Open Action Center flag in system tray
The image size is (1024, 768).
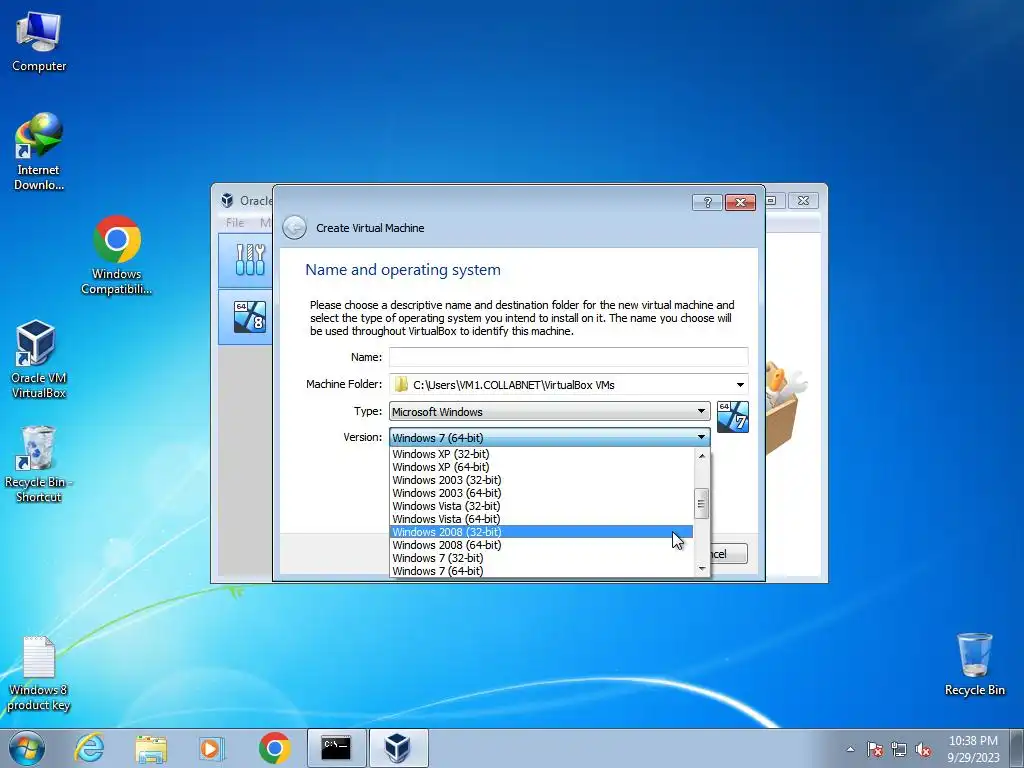pyautogui.click(x=875, y=749)
